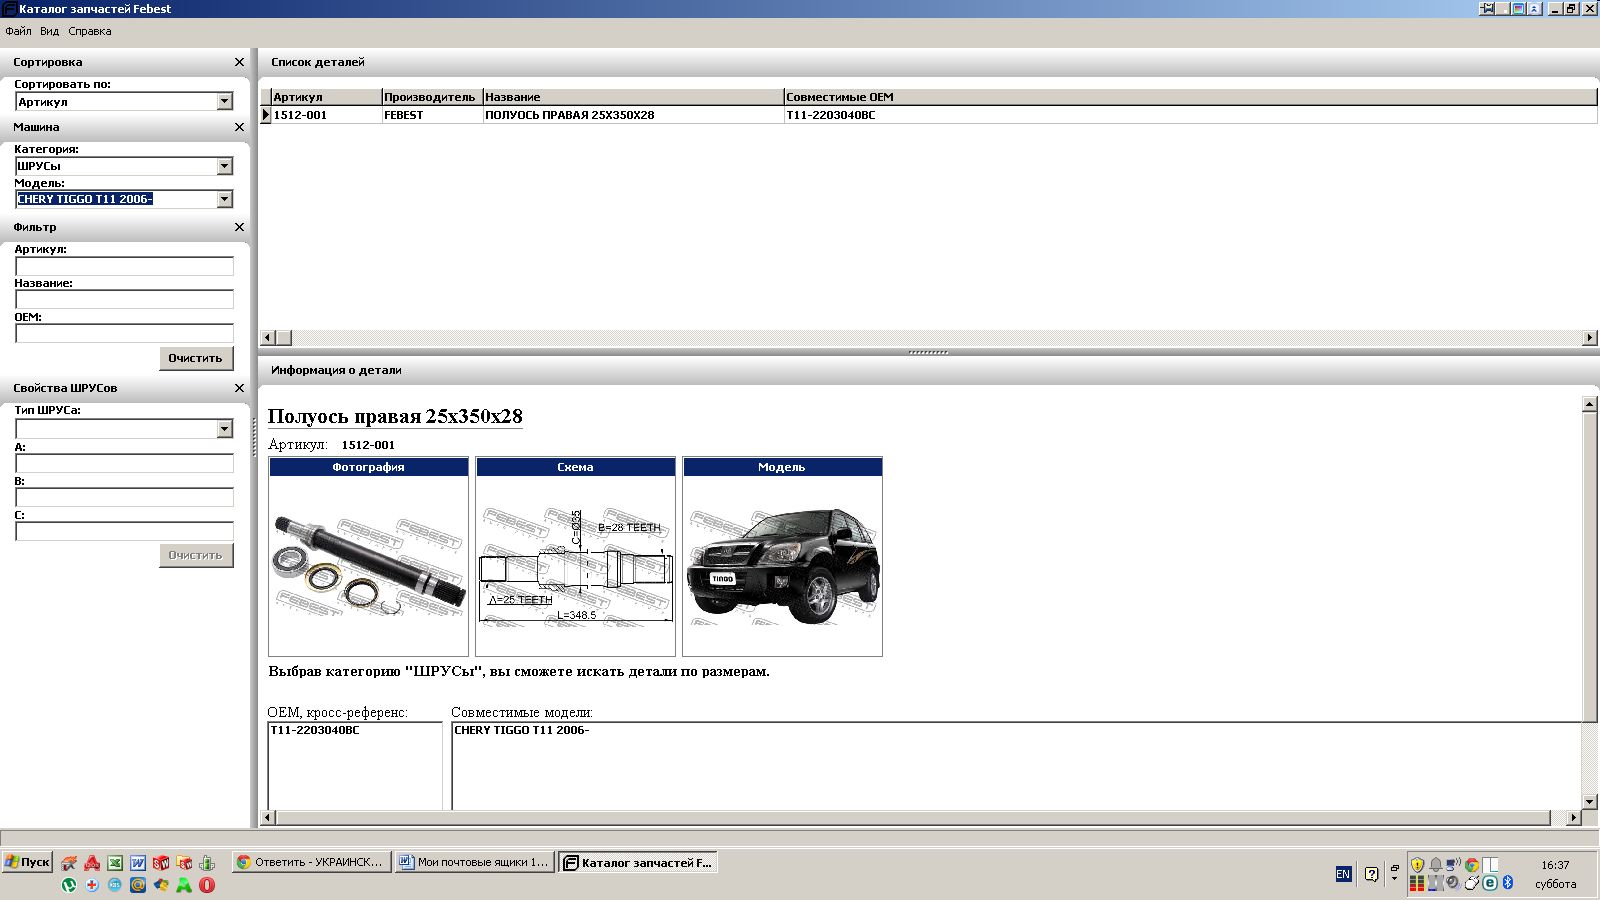Sort parts list by Название column header
This screenshot has width=1600, height=900.
point(633,97)
